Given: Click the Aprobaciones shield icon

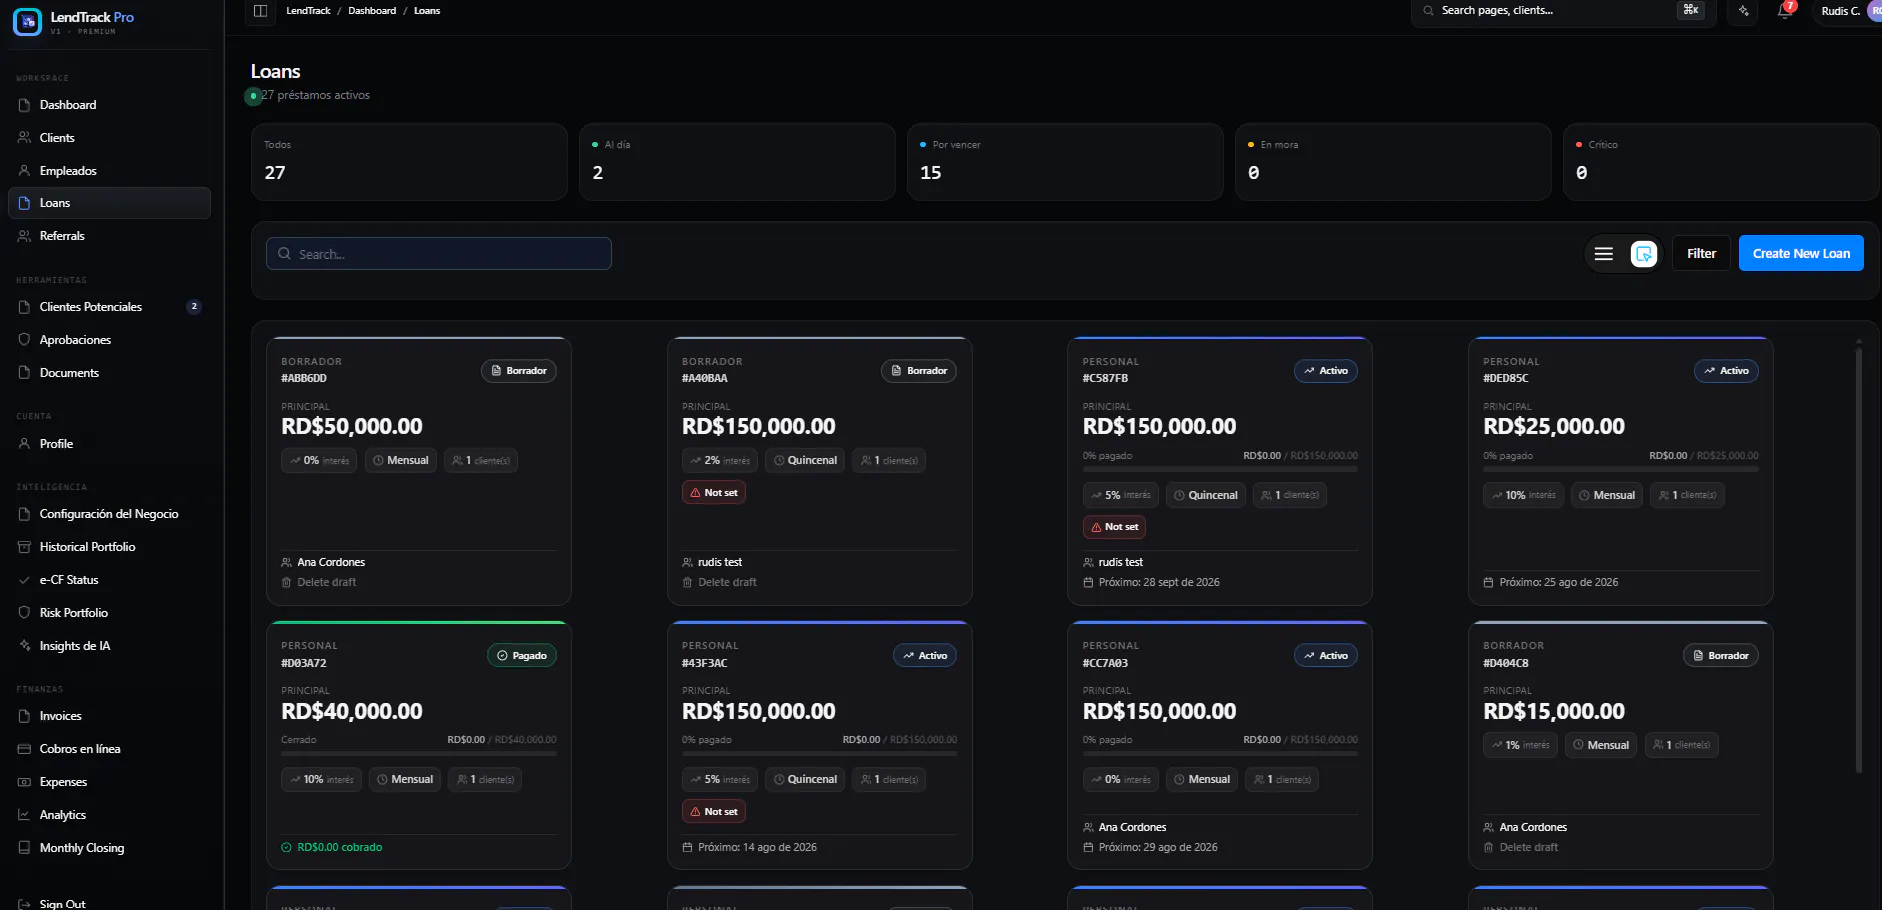Looking at the screenshot, I should 24,340.
